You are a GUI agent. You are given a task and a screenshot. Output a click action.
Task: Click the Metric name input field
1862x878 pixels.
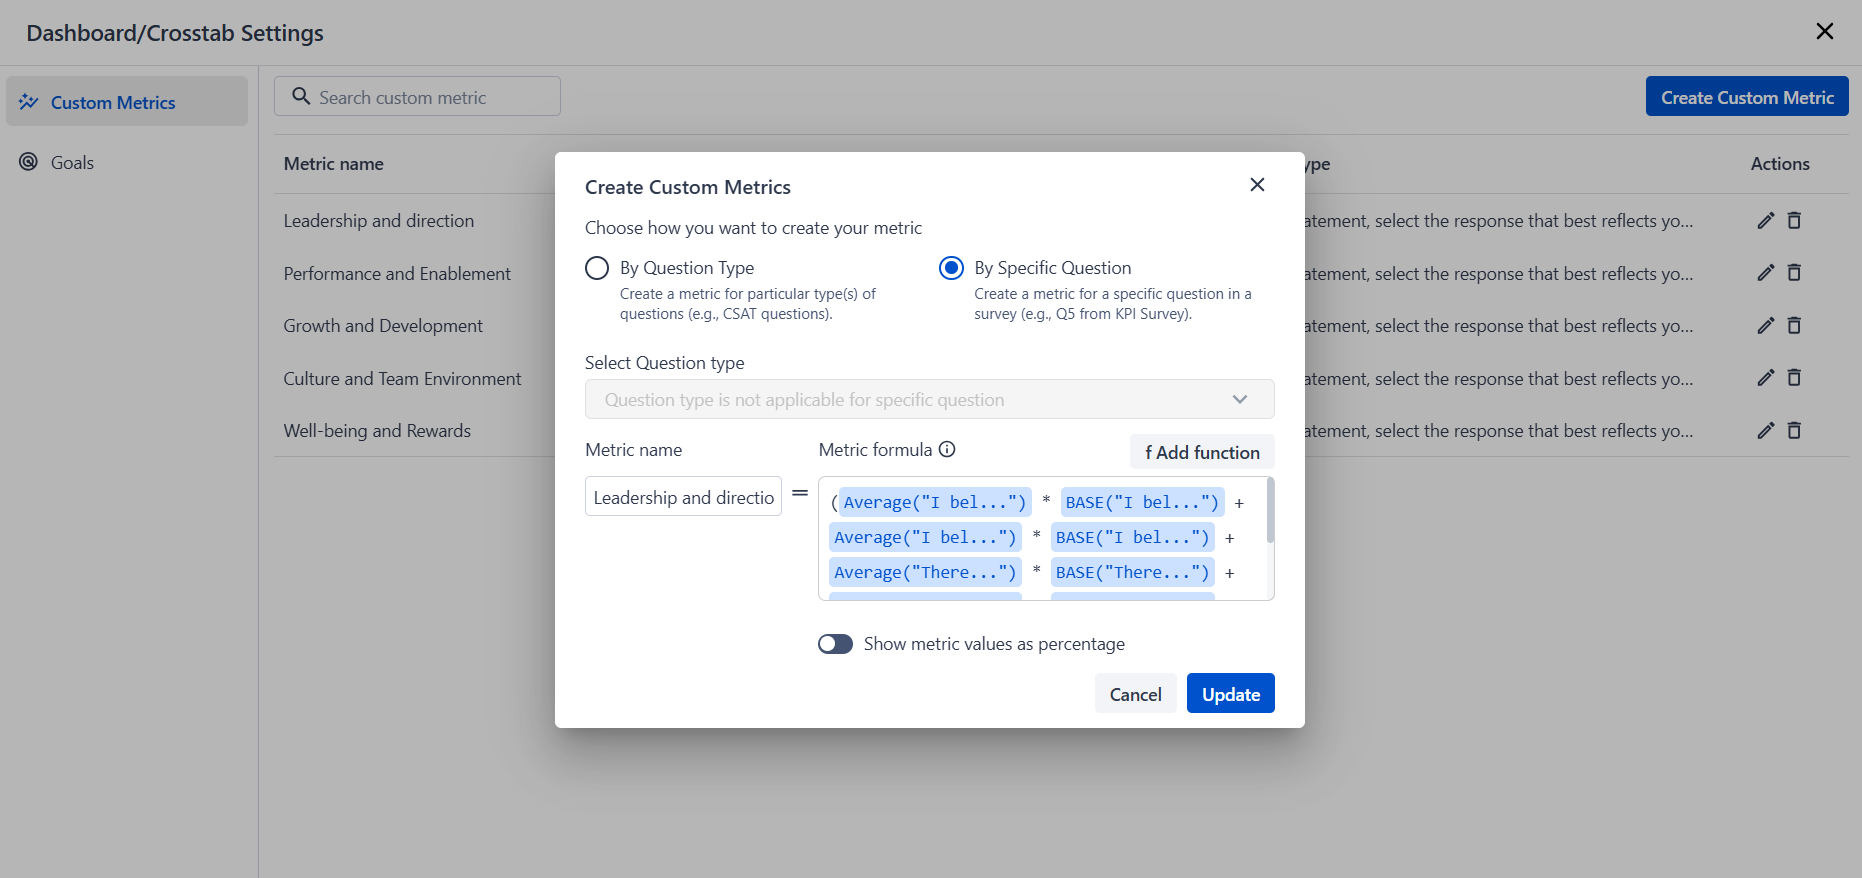coord(683,497)
